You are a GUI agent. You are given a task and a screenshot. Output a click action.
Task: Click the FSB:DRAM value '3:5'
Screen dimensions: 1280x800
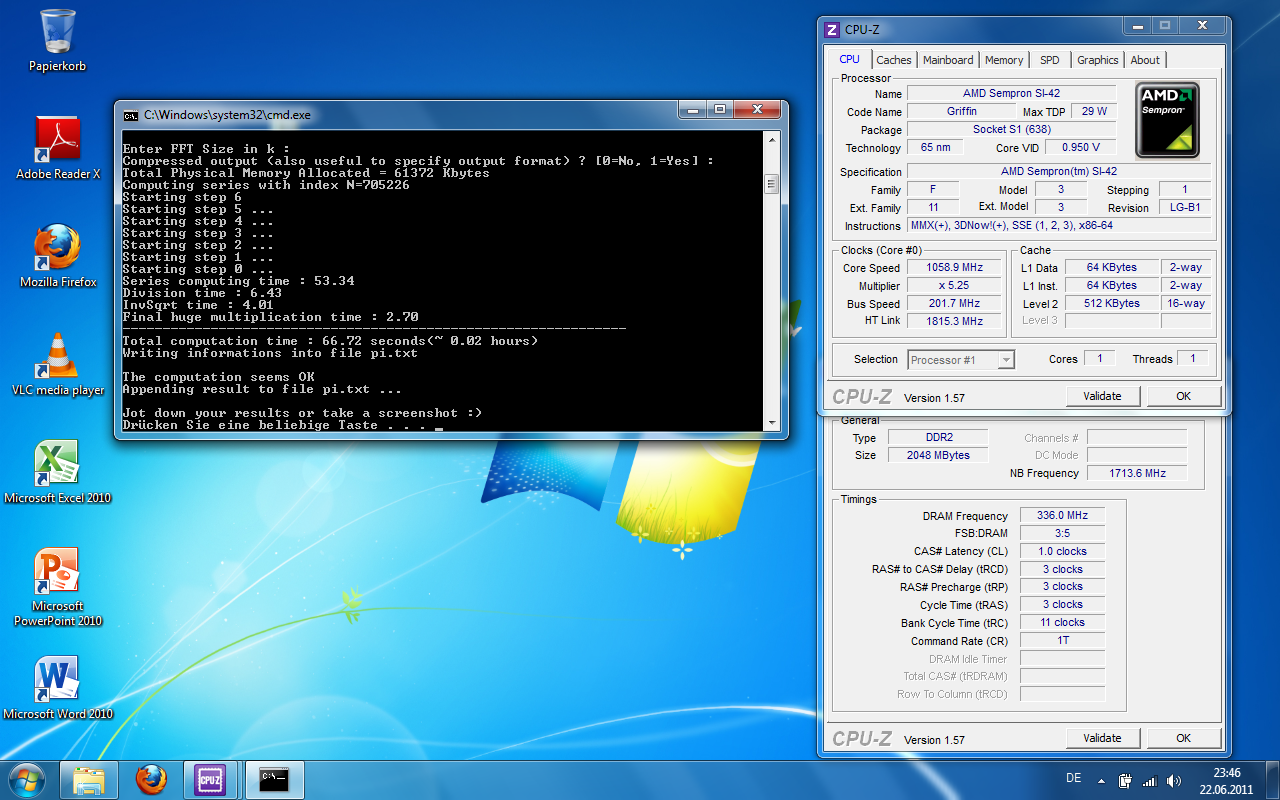coord(1062,534)
